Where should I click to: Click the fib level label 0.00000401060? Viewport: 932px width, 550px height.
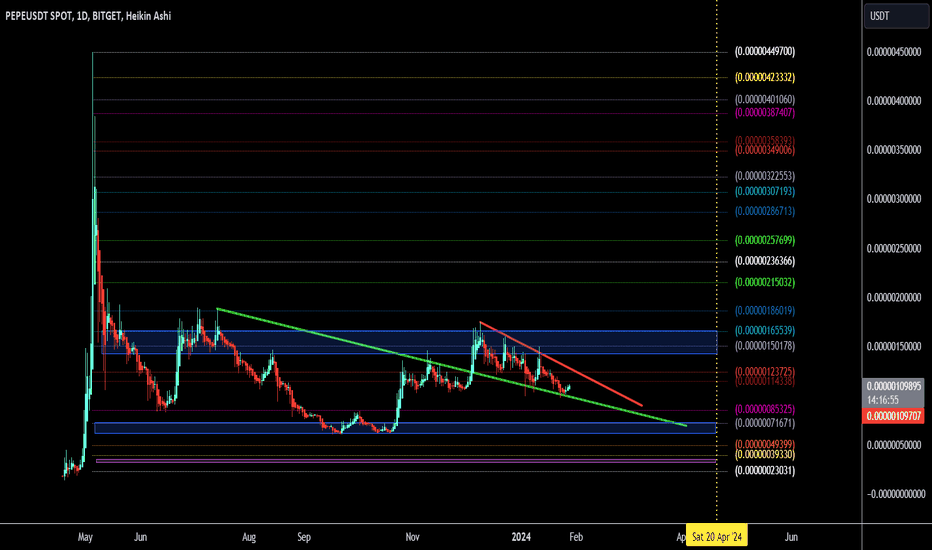click(764, 99)
